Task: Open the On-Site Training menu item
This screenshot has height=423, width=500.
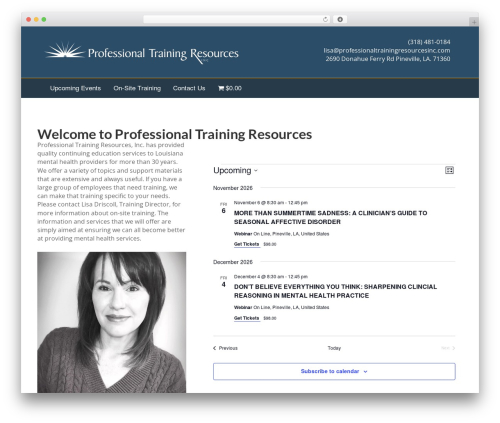Action: click(137, 88)
